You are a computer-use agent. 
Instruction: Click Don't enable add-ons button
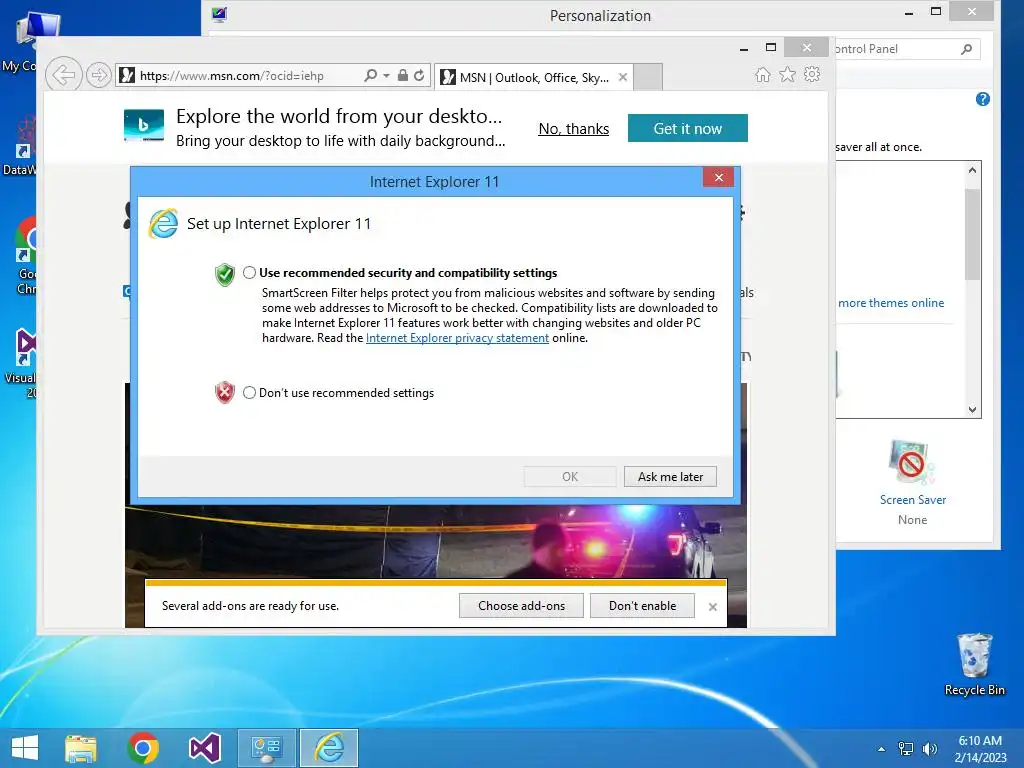point(642,605)
